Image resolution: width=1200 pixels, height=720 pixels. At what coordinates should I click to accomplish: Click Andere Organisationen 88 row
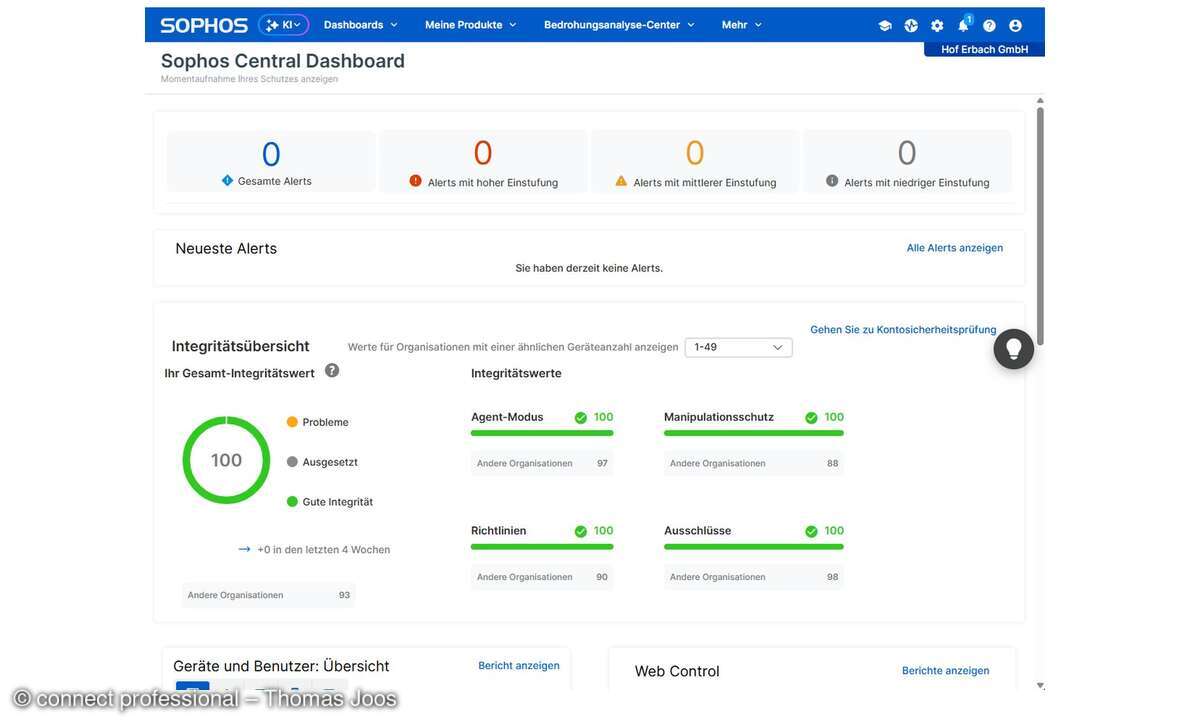pos(754,463)
